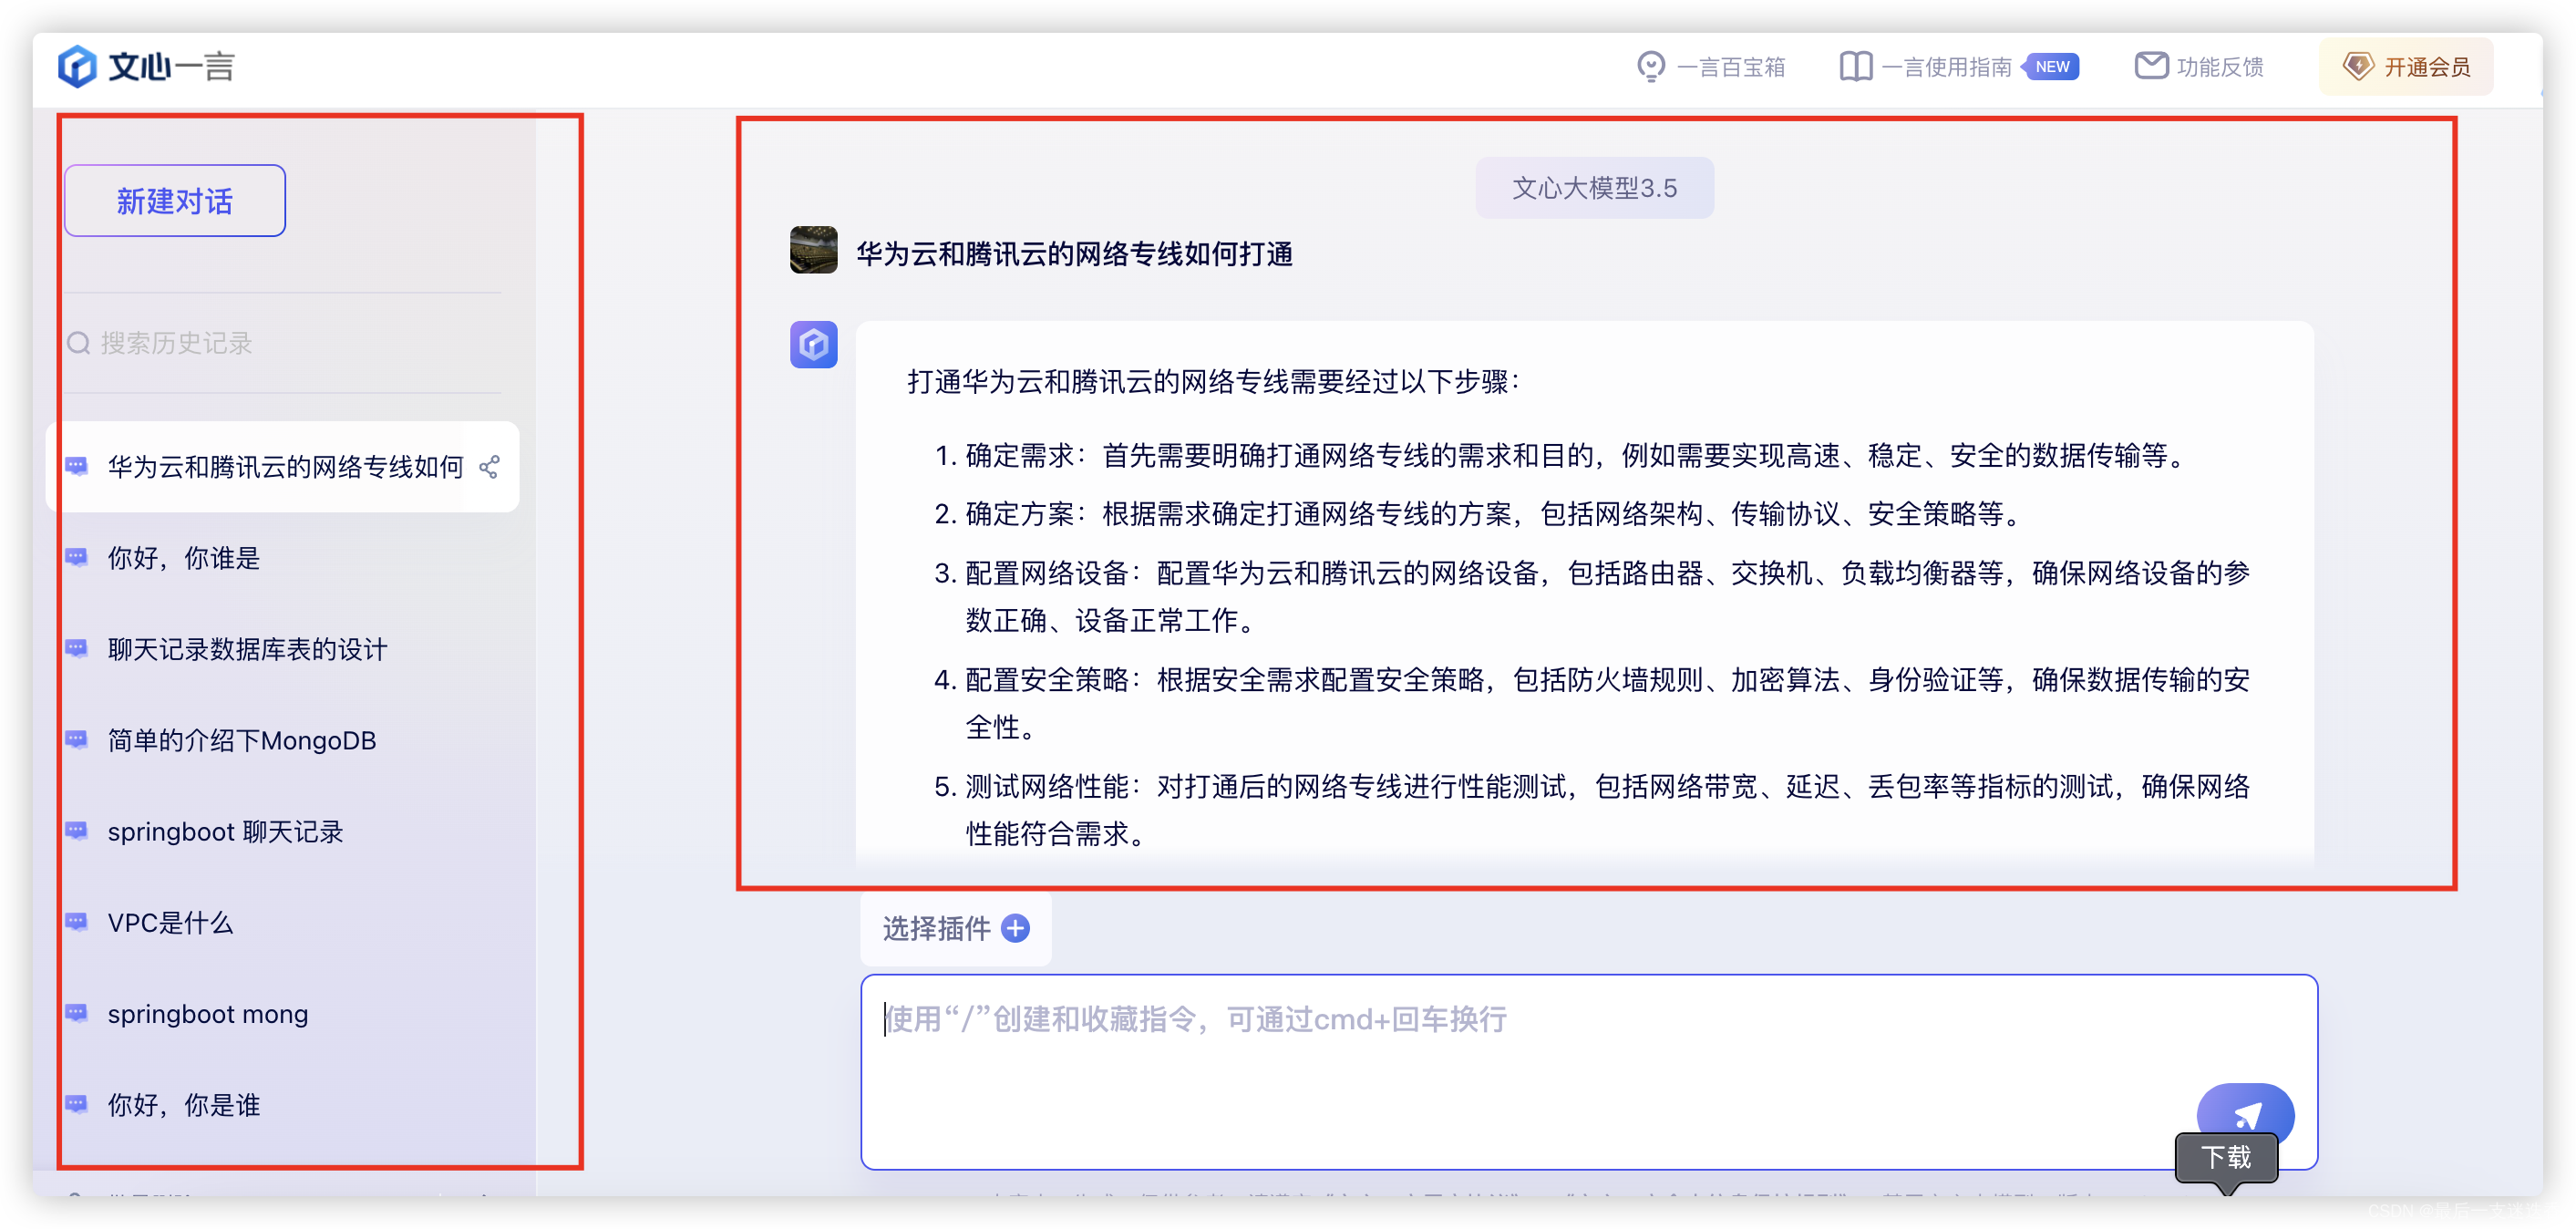
Task: Select the 简单的介绍下MongoDB conversation
Action: pyautogui.click(x=242, y=740)
